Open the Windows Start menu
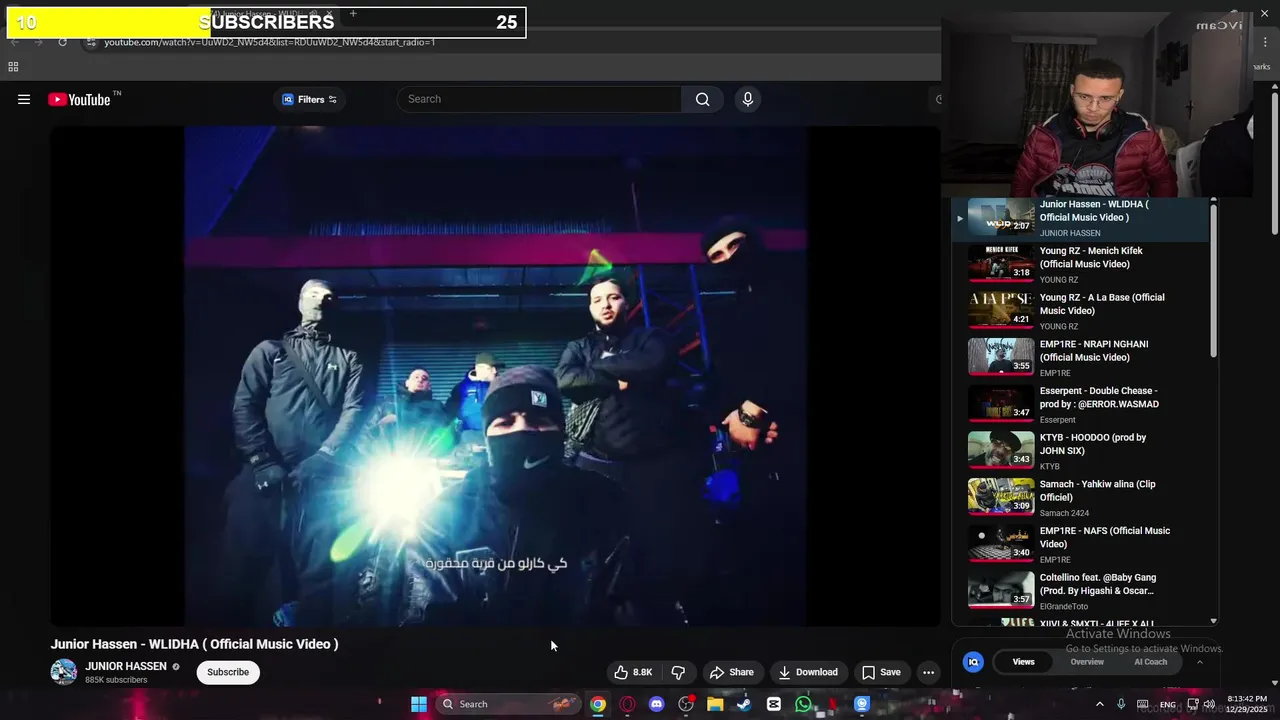Screen dimensions: 1280x720 419,704
